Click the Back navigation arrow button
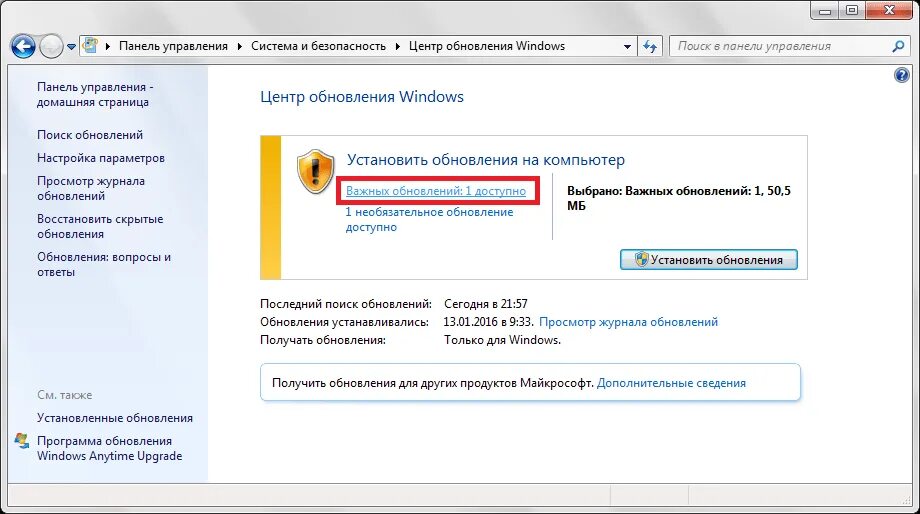 pos(23,46)
